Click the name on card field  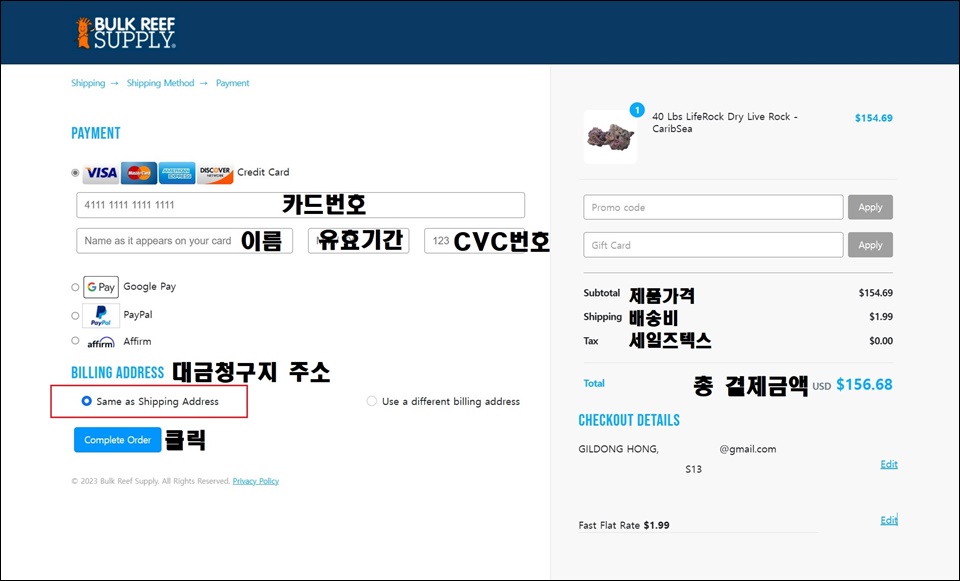pos(184,241)
